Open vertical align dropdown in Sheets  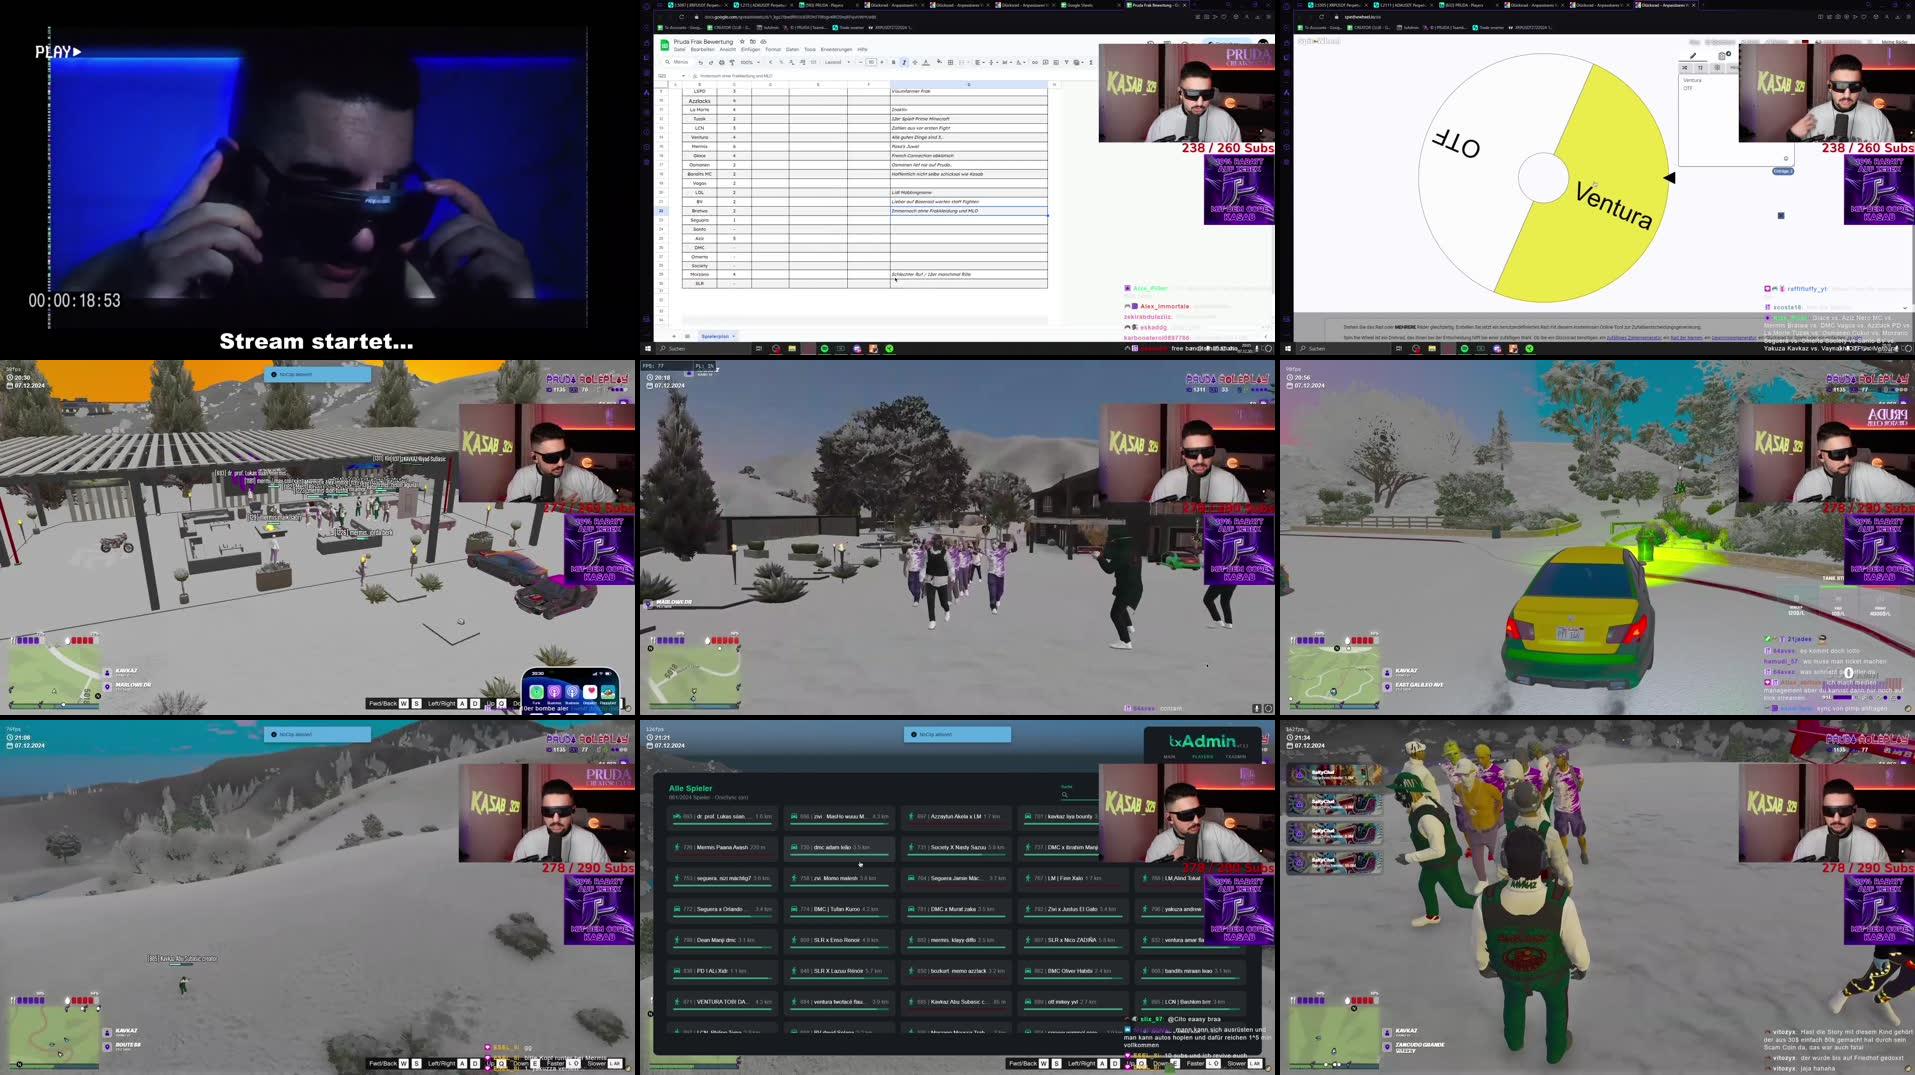click(x=993, y=62)
